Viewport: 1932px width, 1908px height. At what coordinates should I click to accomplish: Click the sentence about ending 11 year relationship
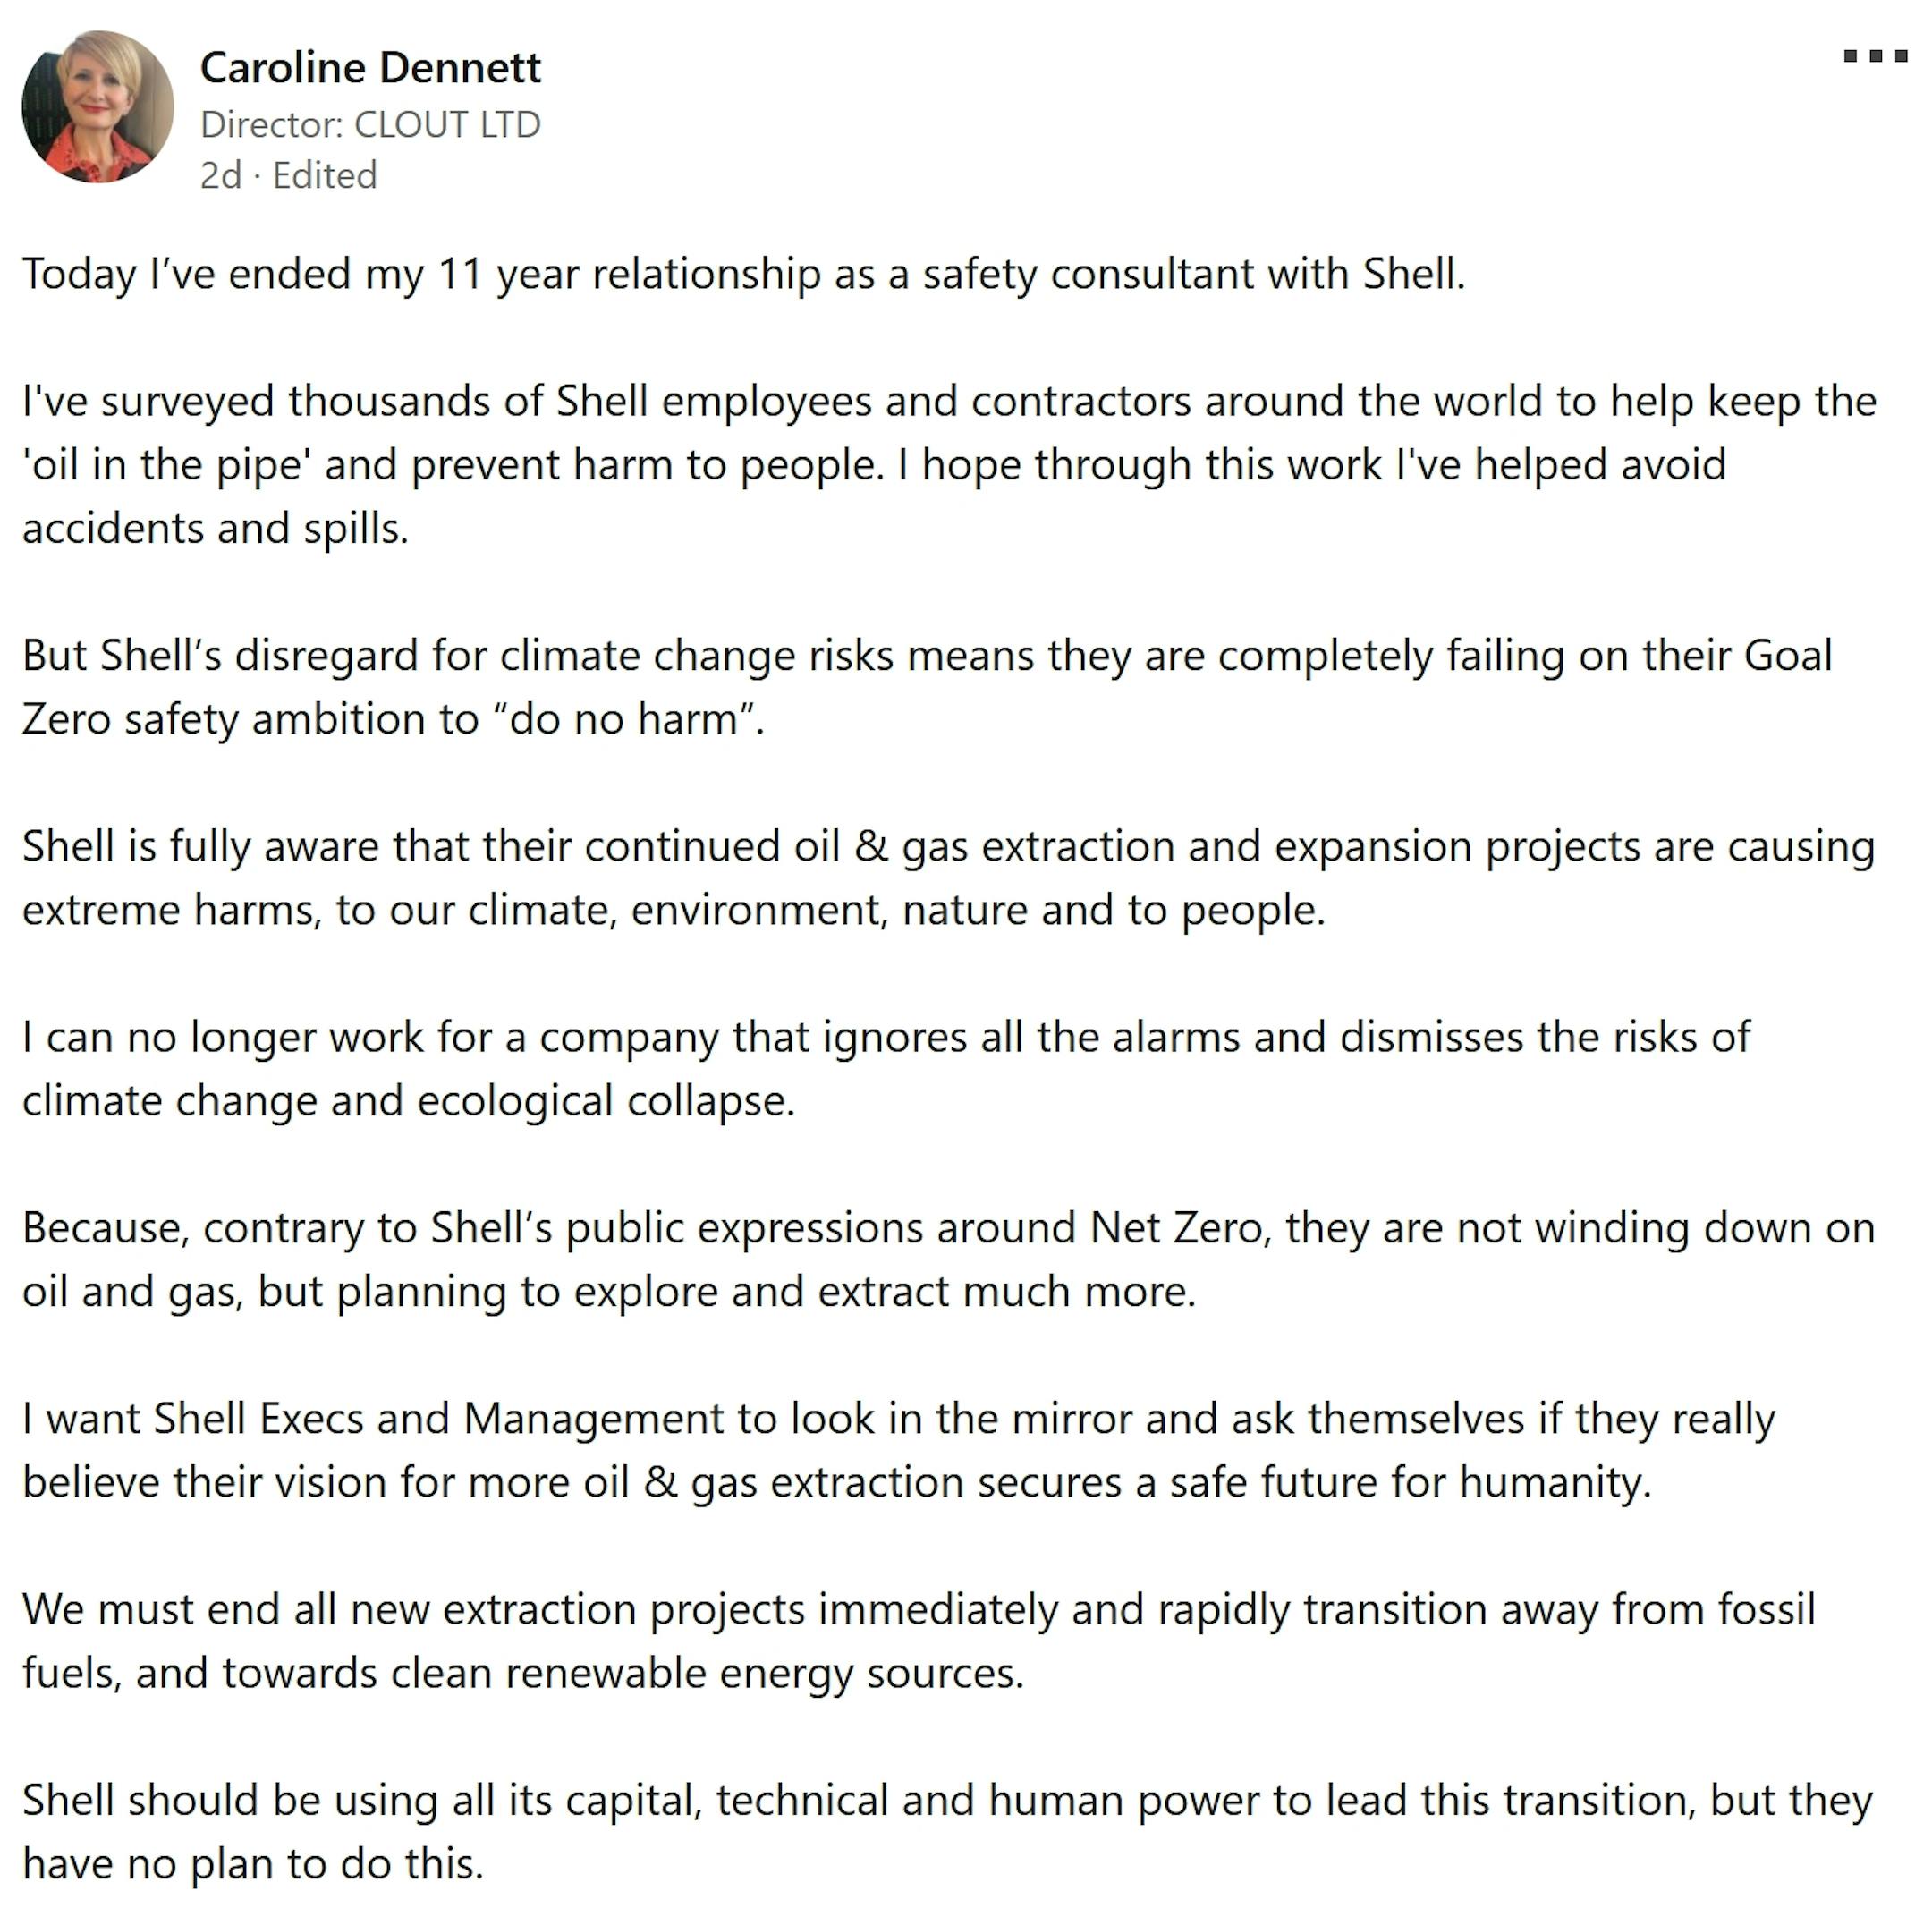743,274
